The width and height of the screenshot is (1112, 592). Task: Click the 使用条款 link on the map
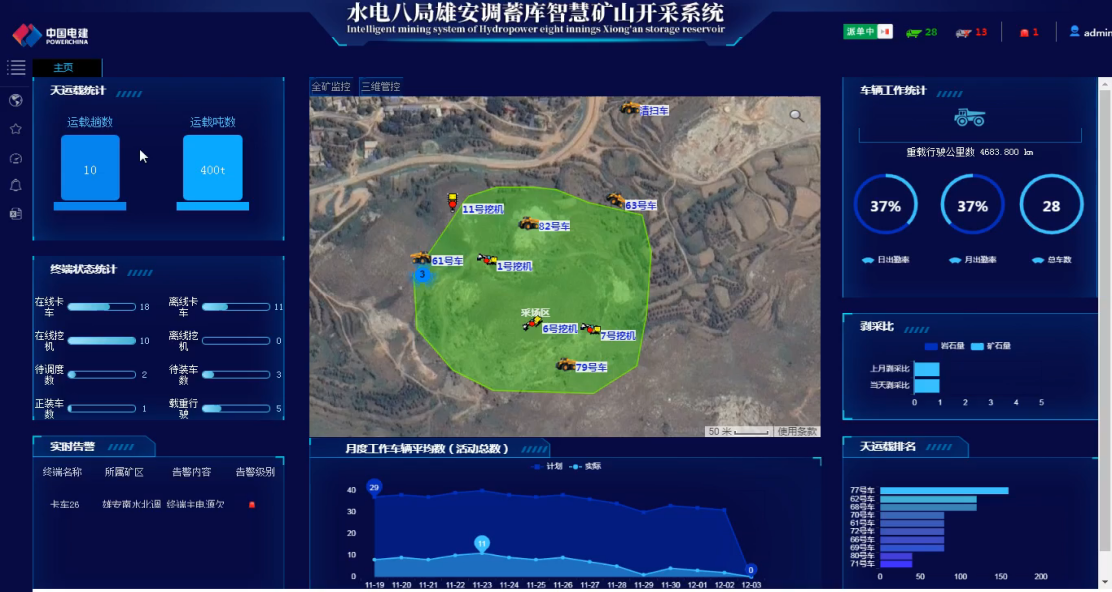(x=797, y=432)
